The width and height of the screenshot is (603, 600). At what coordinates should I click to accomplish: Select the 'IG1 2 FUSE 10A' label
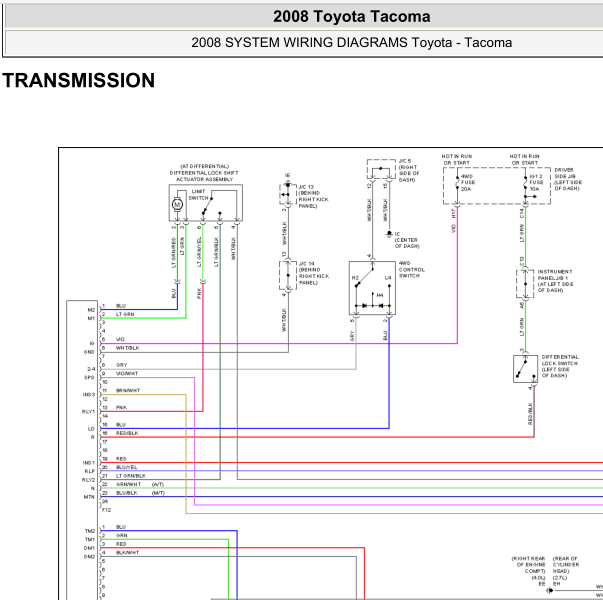(536, 183)
